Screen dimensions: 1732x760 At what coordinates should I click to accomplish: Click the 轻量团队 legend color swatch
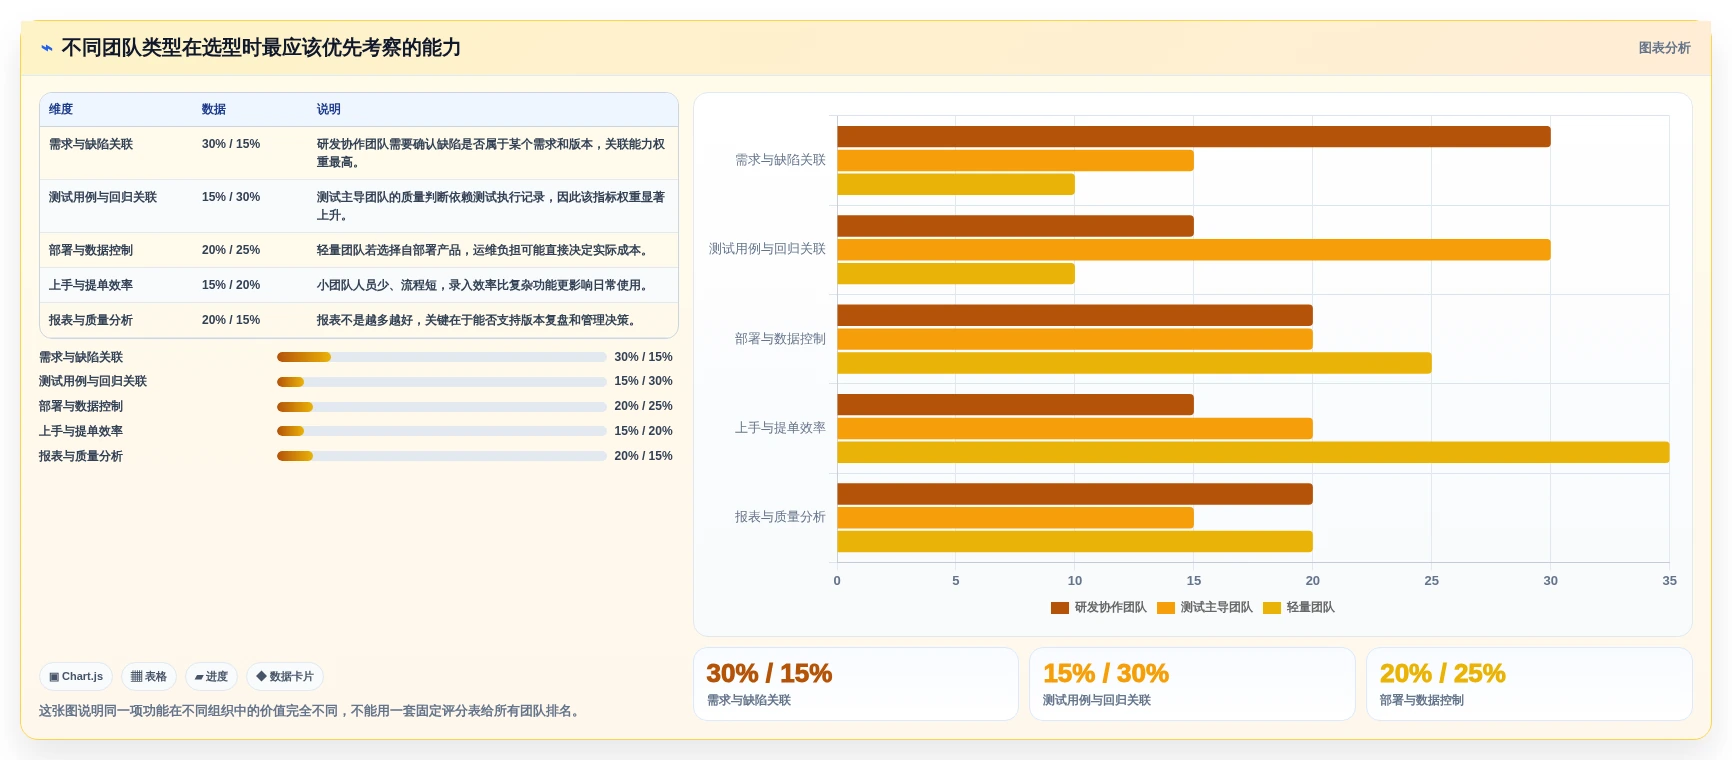[1272, 608]
